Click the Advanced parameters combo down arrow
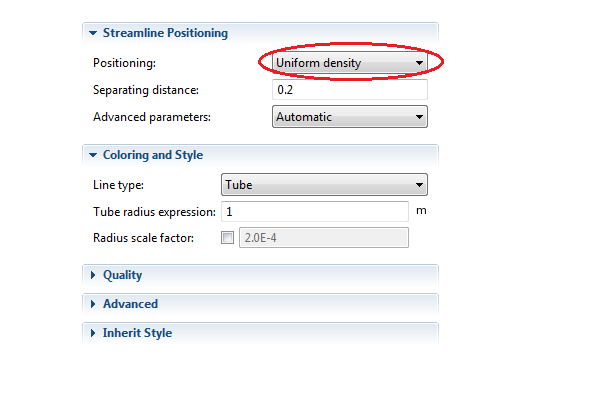Viewport: 600px width, 400px height. [x=419, y=117]
